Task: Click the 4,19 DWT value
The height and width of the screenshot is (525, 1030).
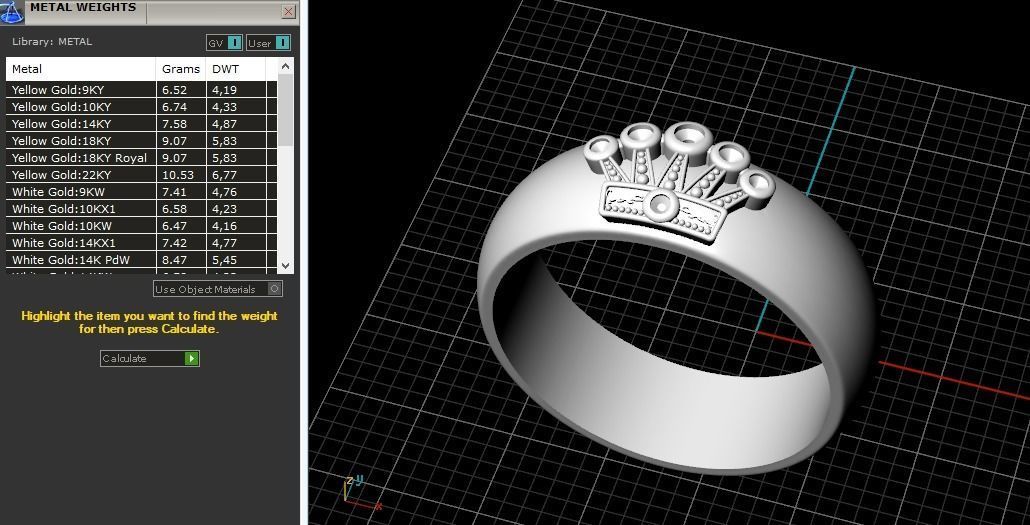Action: tap(225, 90)
